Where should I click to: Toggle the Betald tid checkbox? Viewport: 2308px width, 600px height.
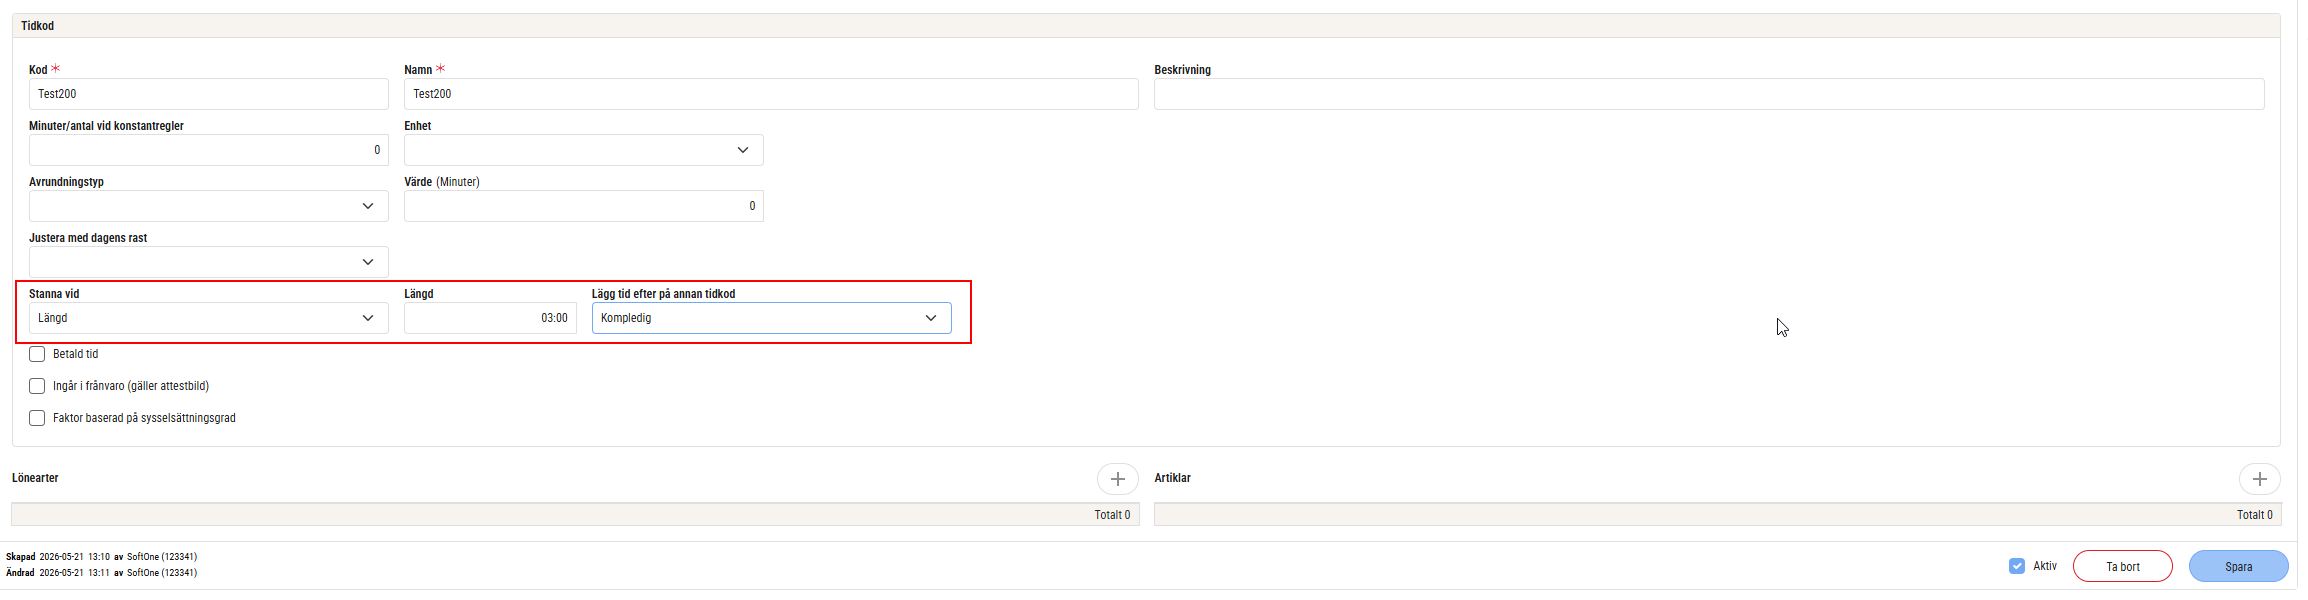(37, 354)
